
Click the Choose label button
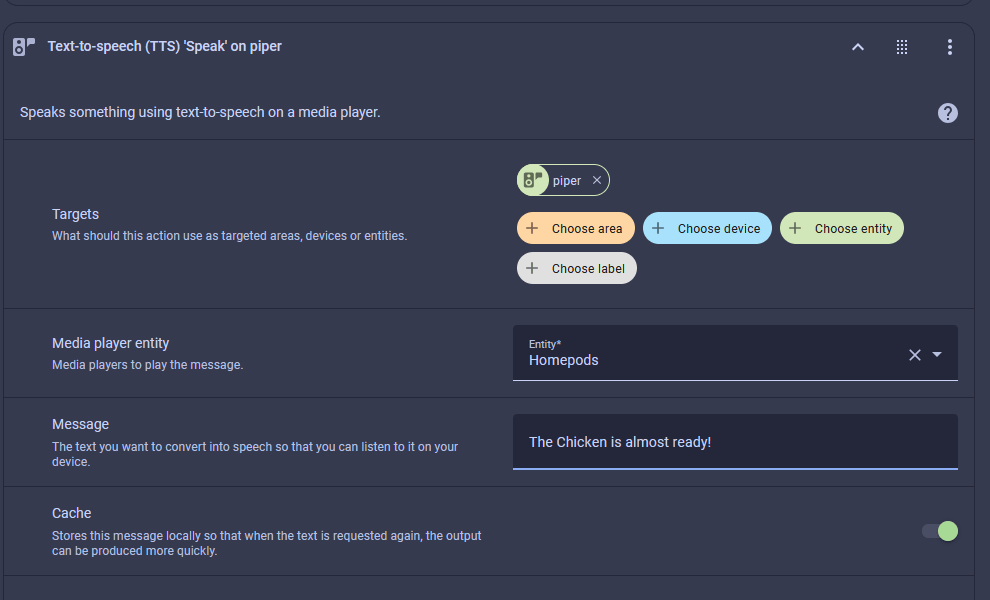(577, 268)
